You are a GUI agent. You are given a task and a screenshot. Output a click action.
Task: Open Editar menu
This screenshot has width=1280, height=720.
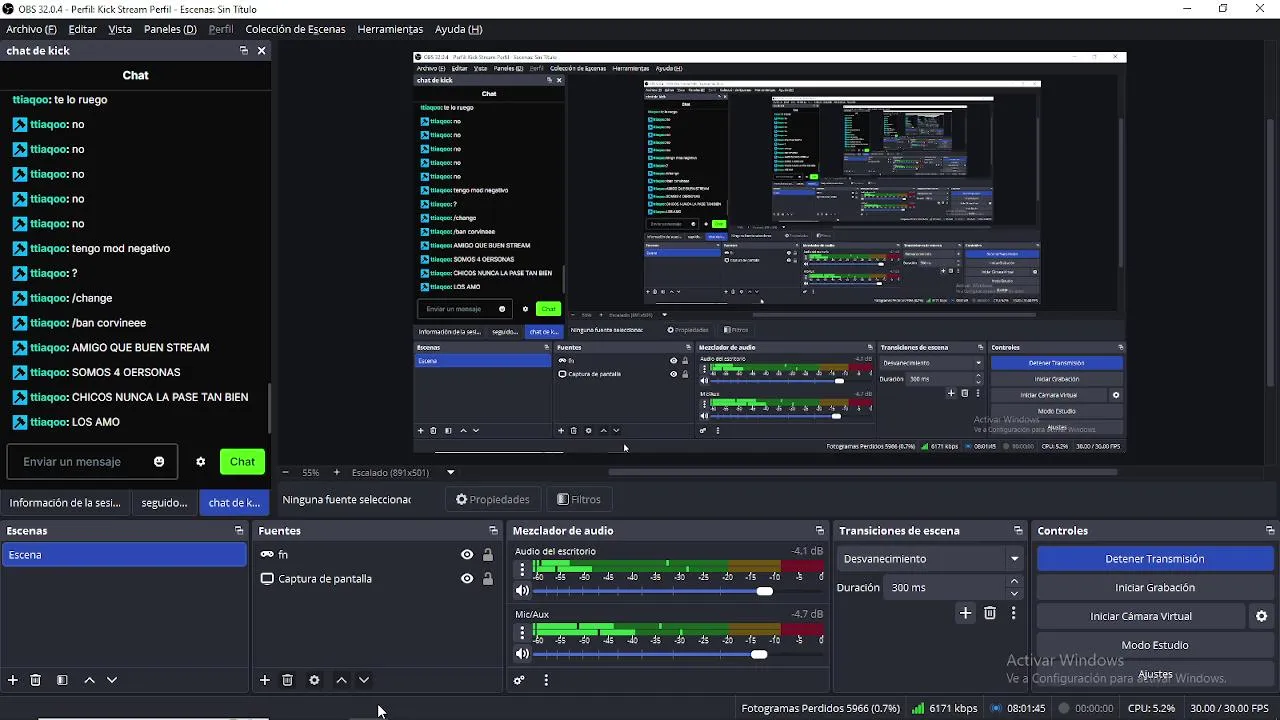pos(82,29)
